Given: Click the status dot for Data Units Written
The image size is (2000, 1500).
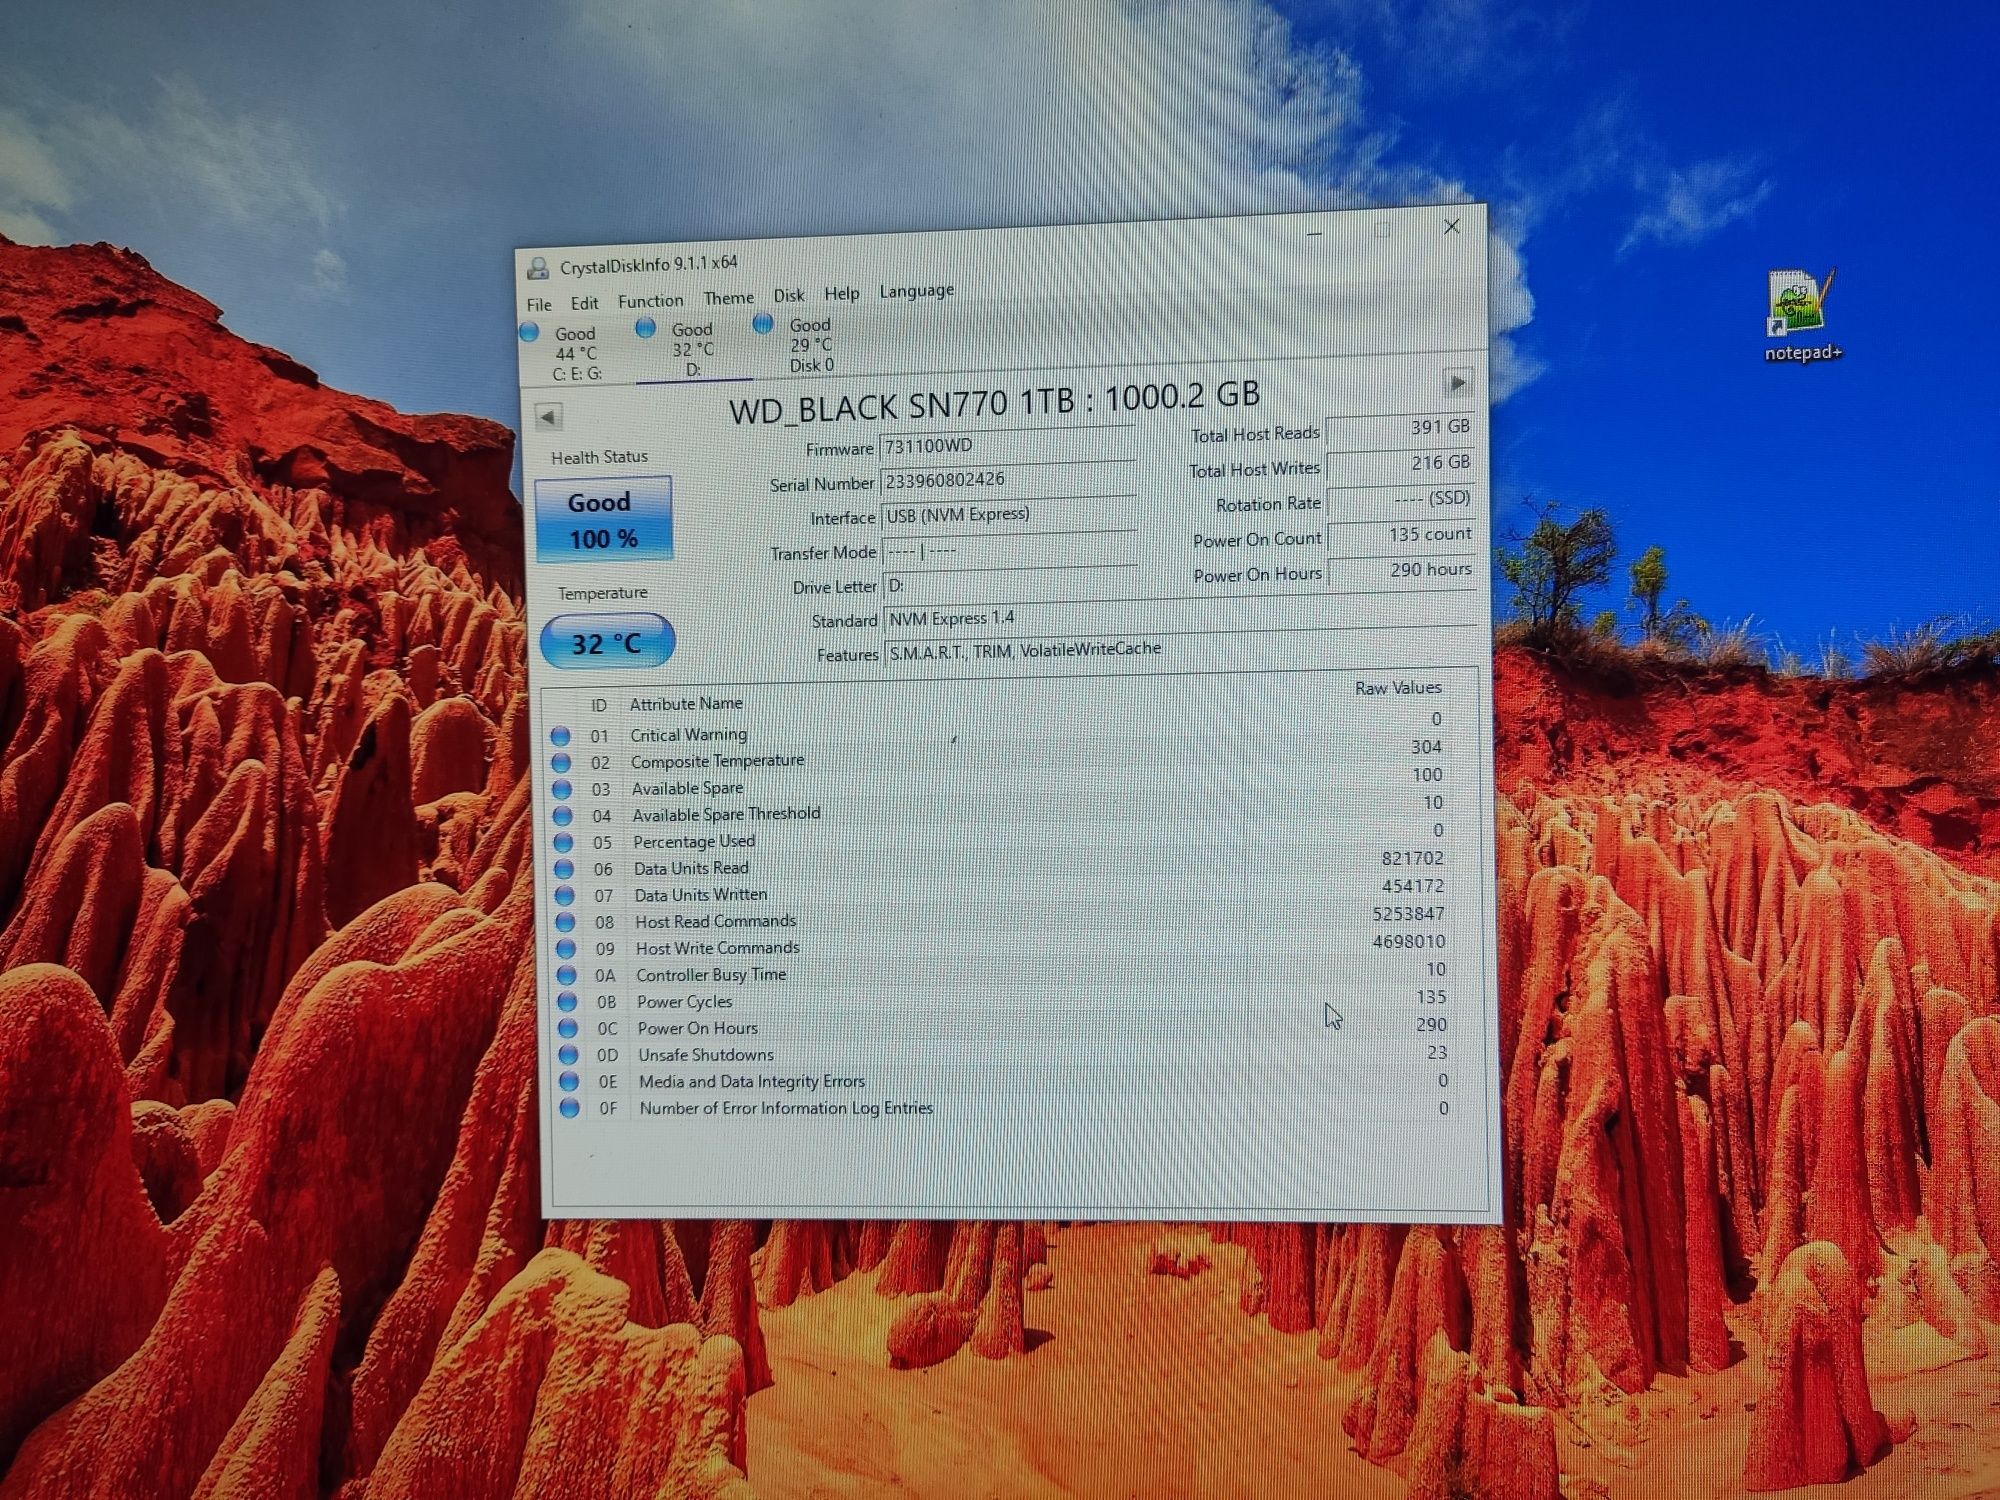Looking at the screenshot, I should pos(565,896).
